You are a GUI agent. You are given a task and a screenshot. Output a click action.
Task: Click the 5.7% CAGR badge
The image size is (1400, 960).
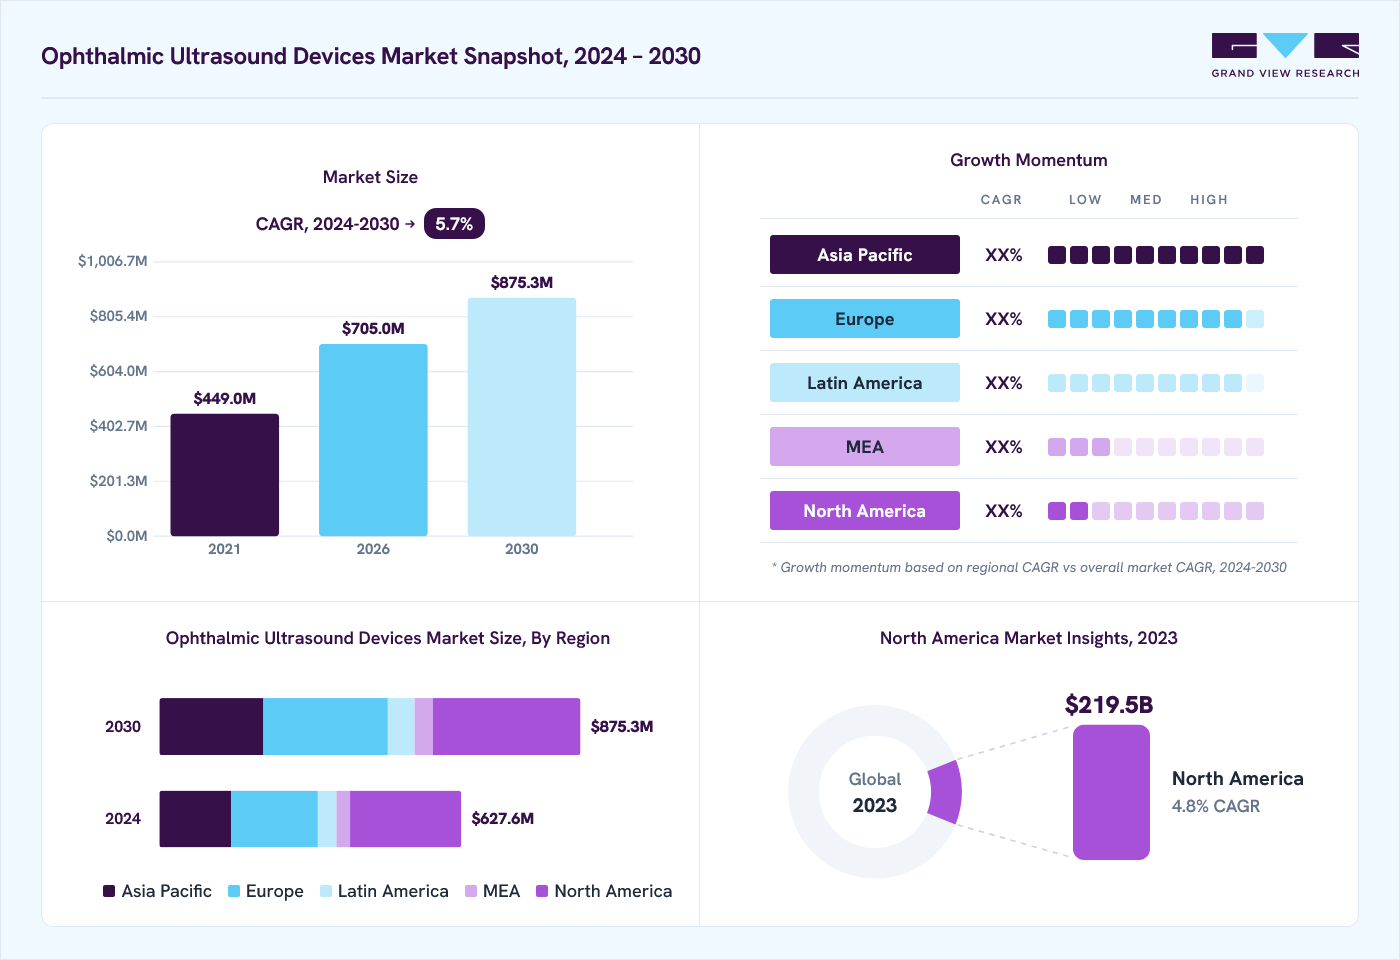coord(454,224)
